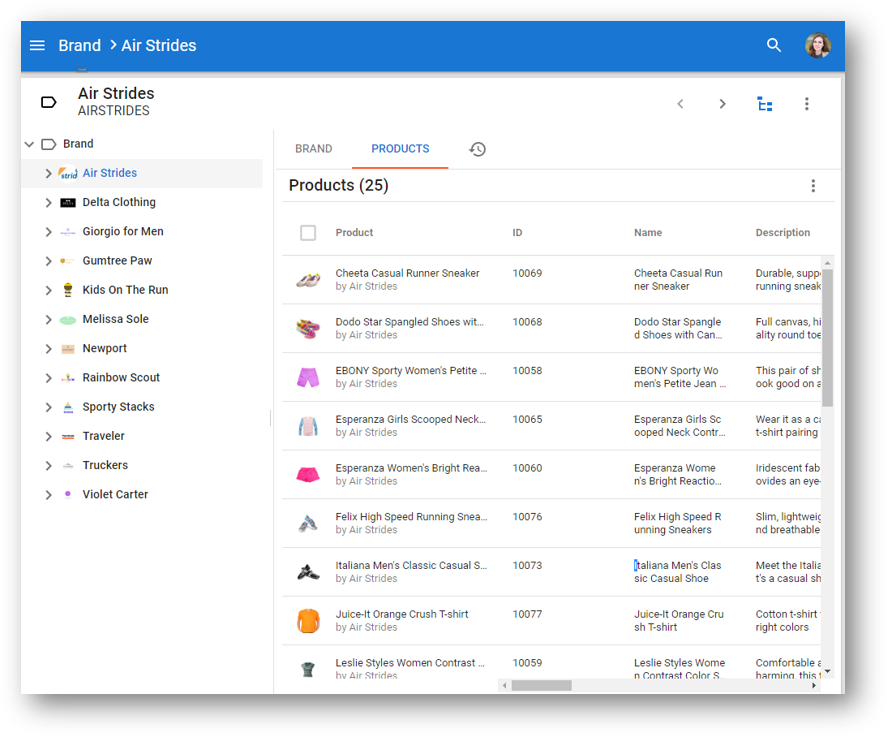Select Newport in brand tree
Screen dimensions: 887x736
click(x=105, y=348)
